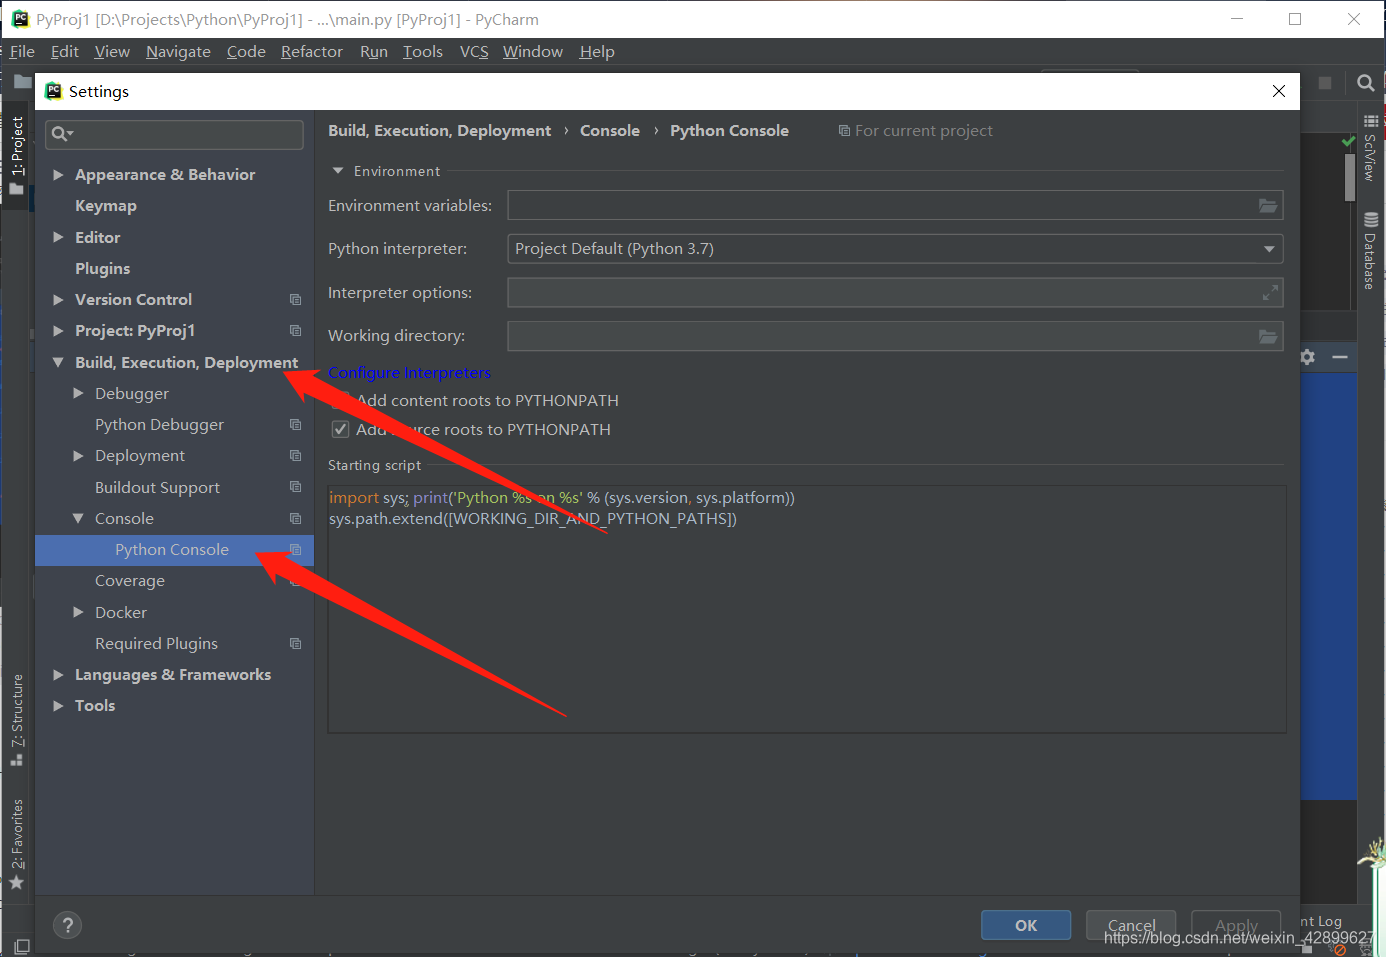This screenshot has width=1386, height=957.
Task: Open the VCS menu
Action: pos(474,52)
